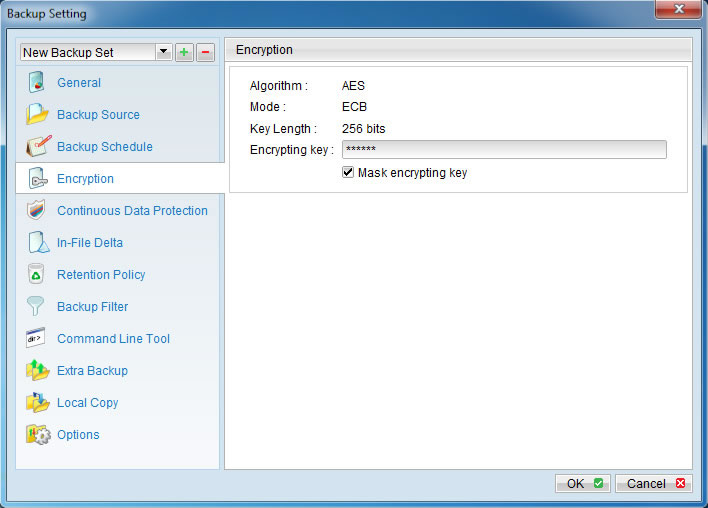Go to Backup Source settings

(x=98, y=115)
